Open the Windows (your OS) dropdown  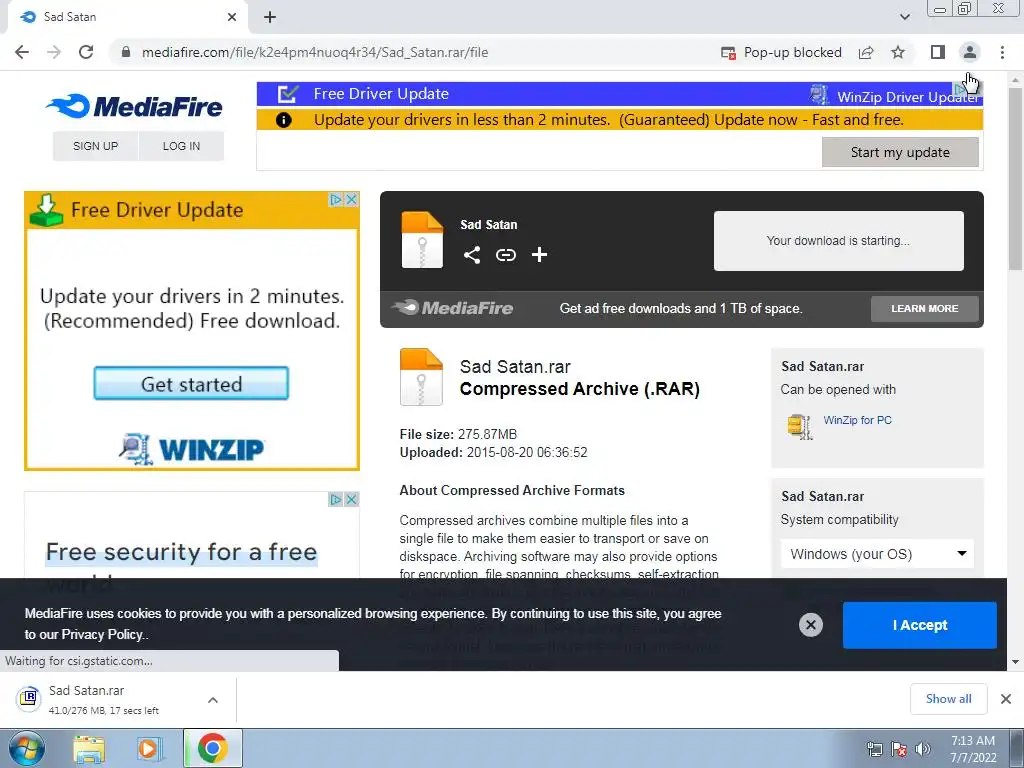pyautogui.click(x=877, y=554)
